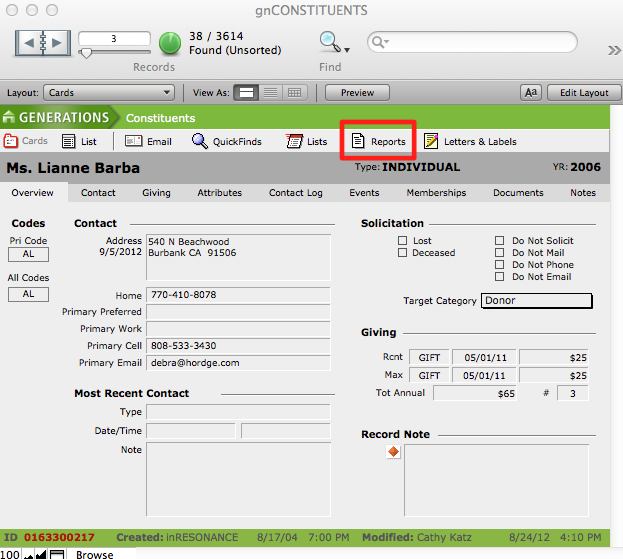Open the Layout Cards dropdown
The height and width of the screenshot is (559, 623).
[111, 93]
